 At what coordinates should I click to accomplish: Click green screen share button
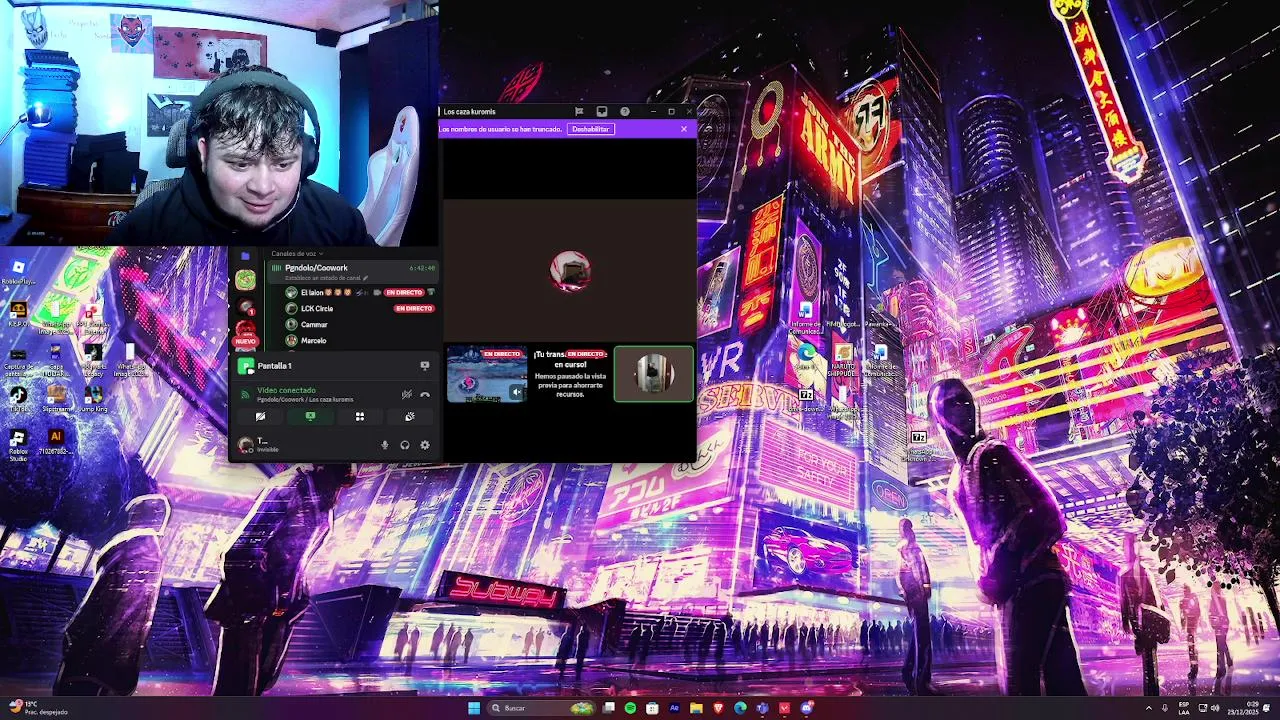pyautogui.click(x=310, y=417)
